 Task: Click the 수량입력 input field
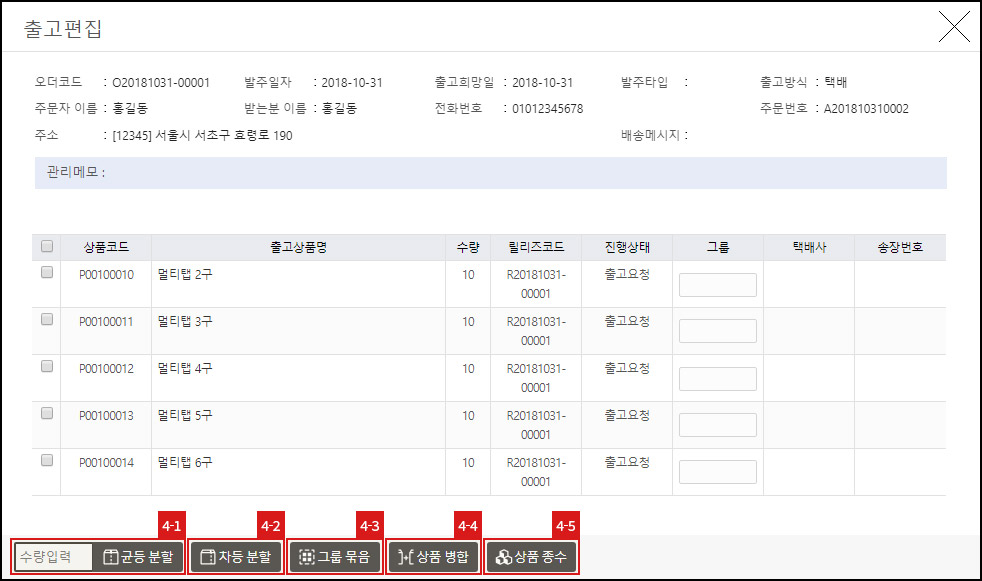(x=54, y=557)
